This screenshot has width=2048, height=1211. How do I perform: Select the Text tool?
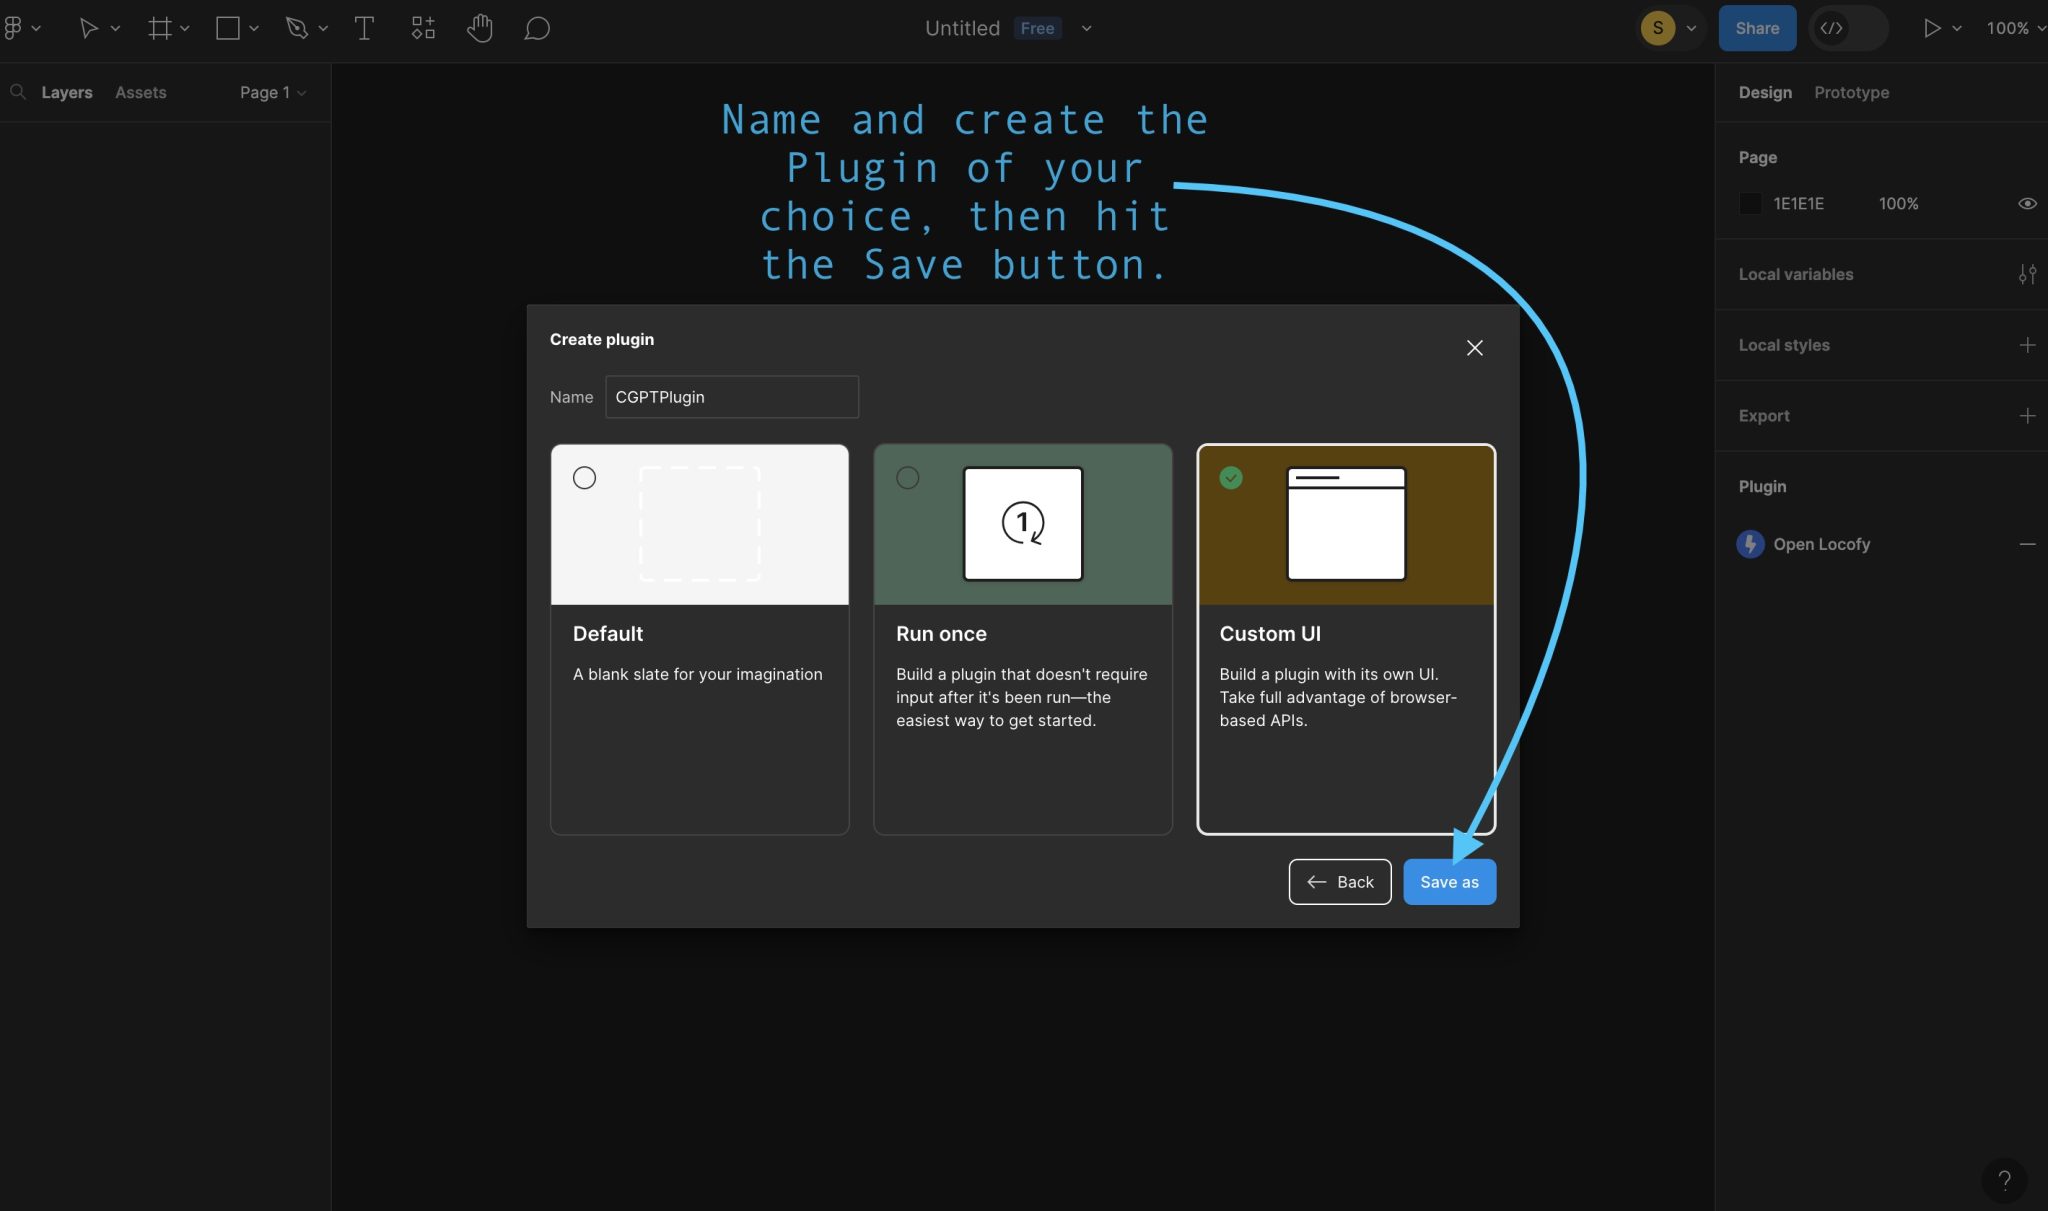[363, 28]
